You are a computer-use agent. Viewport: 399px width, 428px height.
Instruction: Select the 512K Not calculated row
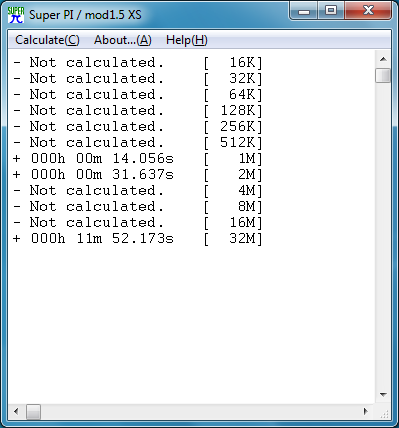point(138,143)
